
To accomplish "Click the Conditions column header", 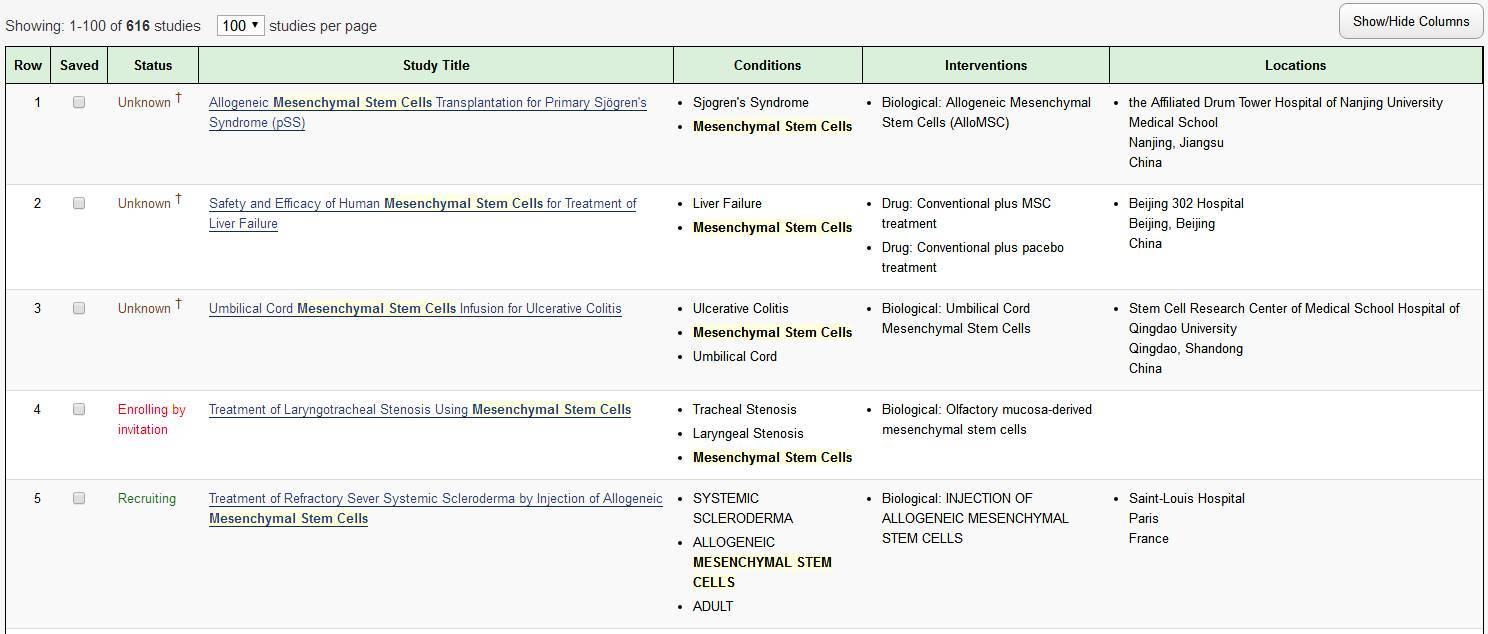I will coord(767,65).
